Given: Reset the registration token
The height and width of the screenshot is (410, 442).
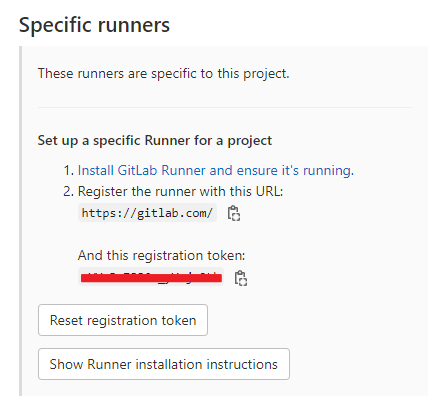Looking at the screenshot, I should pyautogui.click(x=123, y=320).
